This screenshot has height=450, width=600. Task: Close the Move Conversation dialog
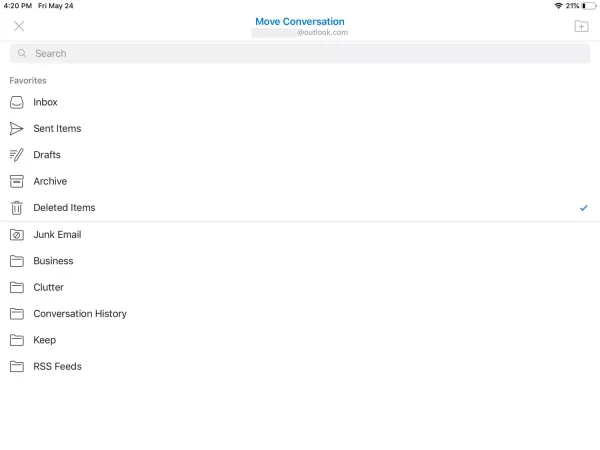click(x=19, y=26)
